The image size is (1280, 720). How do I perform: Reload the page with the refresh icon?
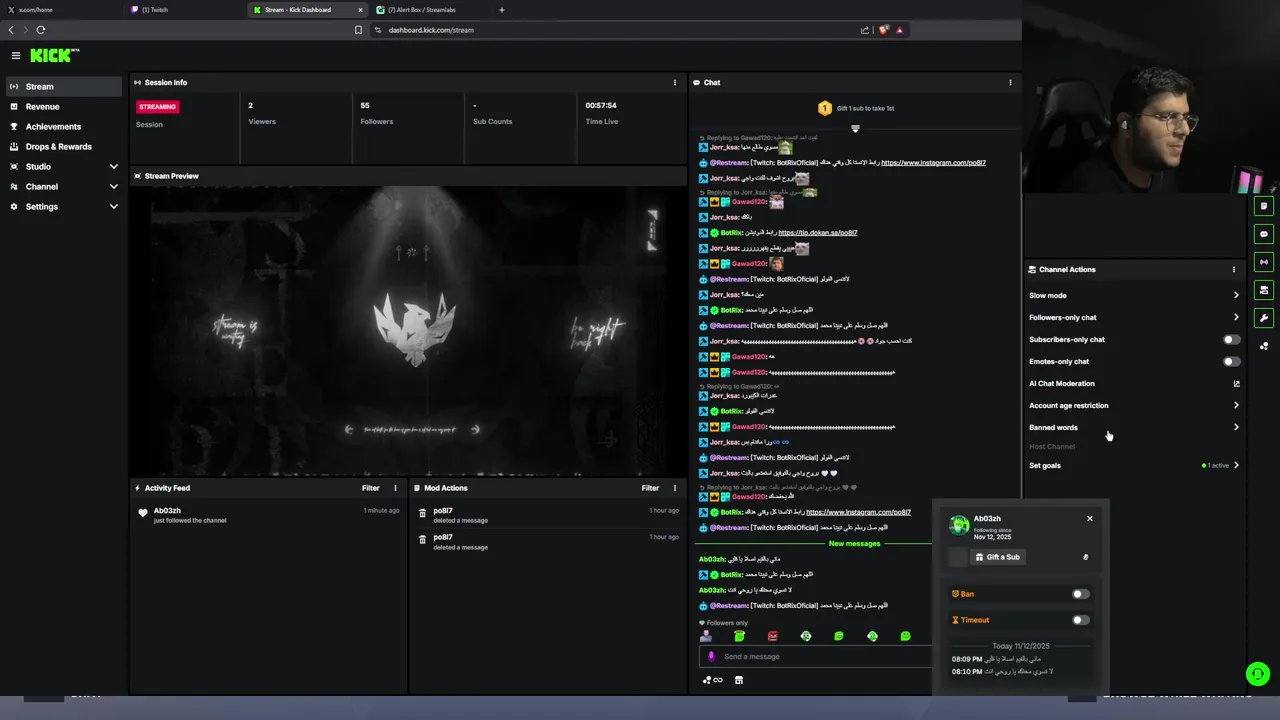tap(41, 30)
